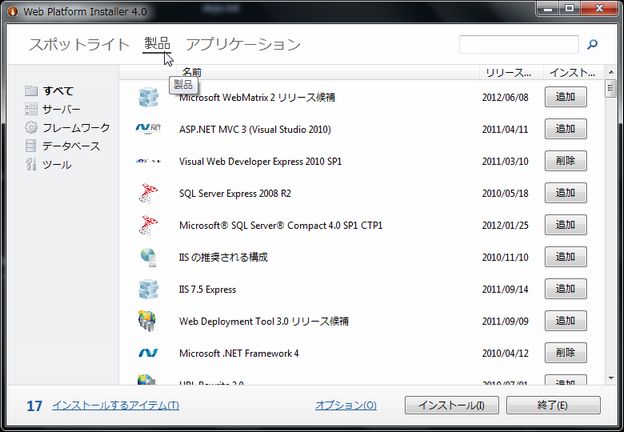This screenshot has height=432, width=624.
Task: Click the Web Deployment Tool 3.0 icon
Action: (x=147, y=321)
